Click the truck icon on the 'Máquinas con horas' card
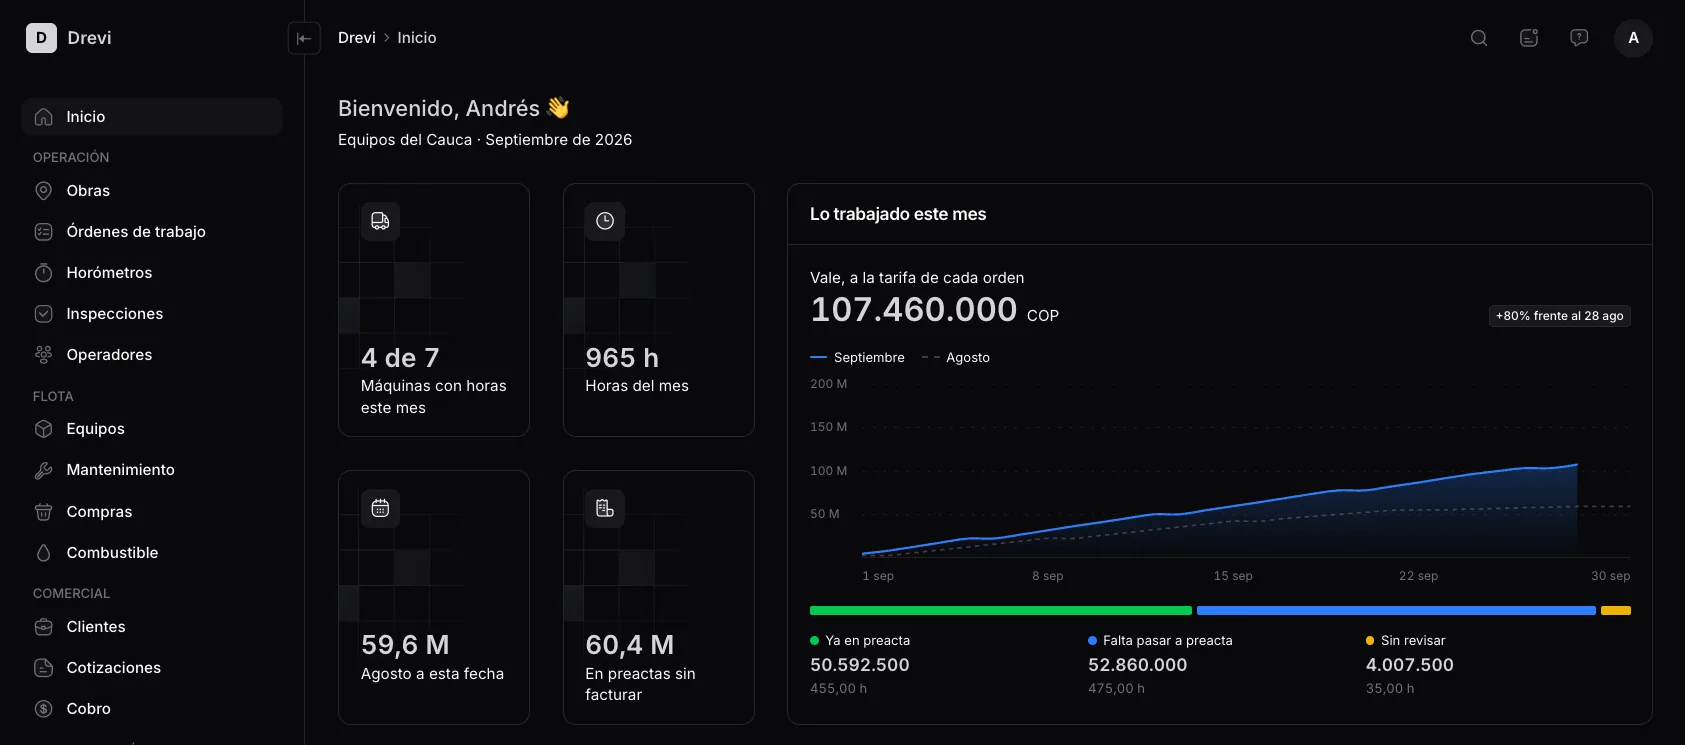Viewport: 1685px width, 745px height. point(380,221)
